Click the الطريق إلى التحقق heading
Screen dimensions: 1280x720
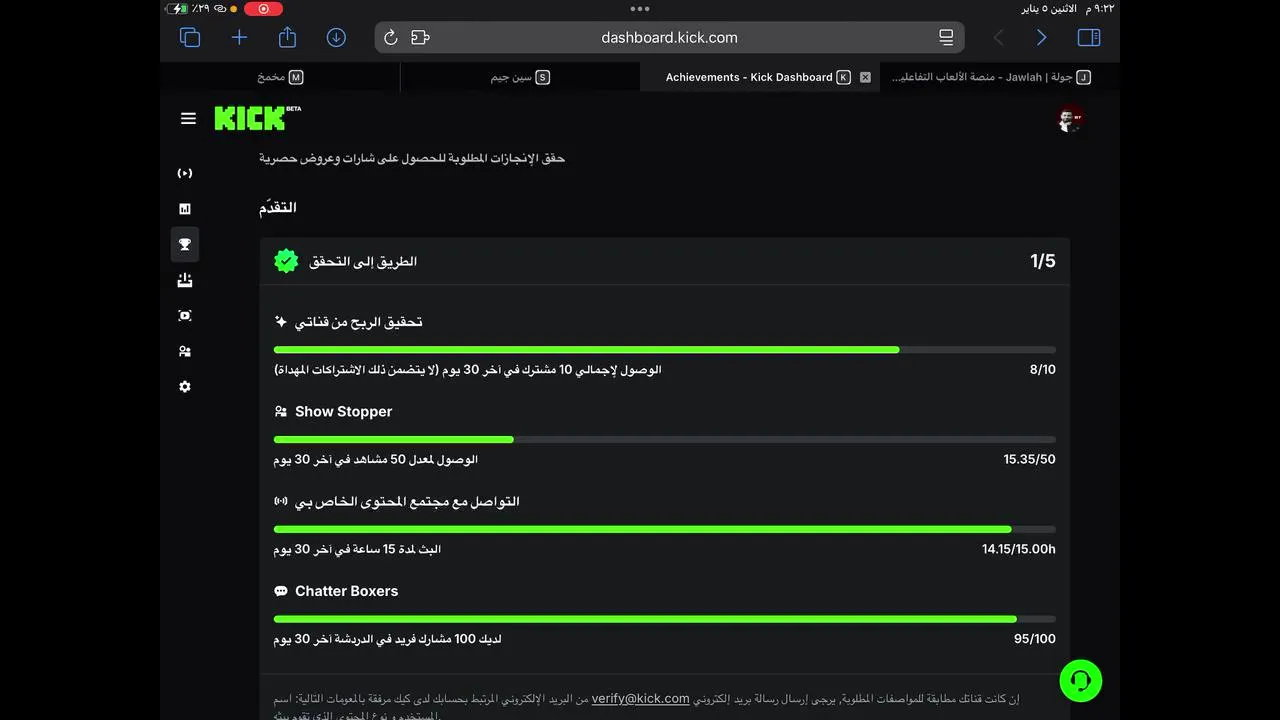coord(363,261)
